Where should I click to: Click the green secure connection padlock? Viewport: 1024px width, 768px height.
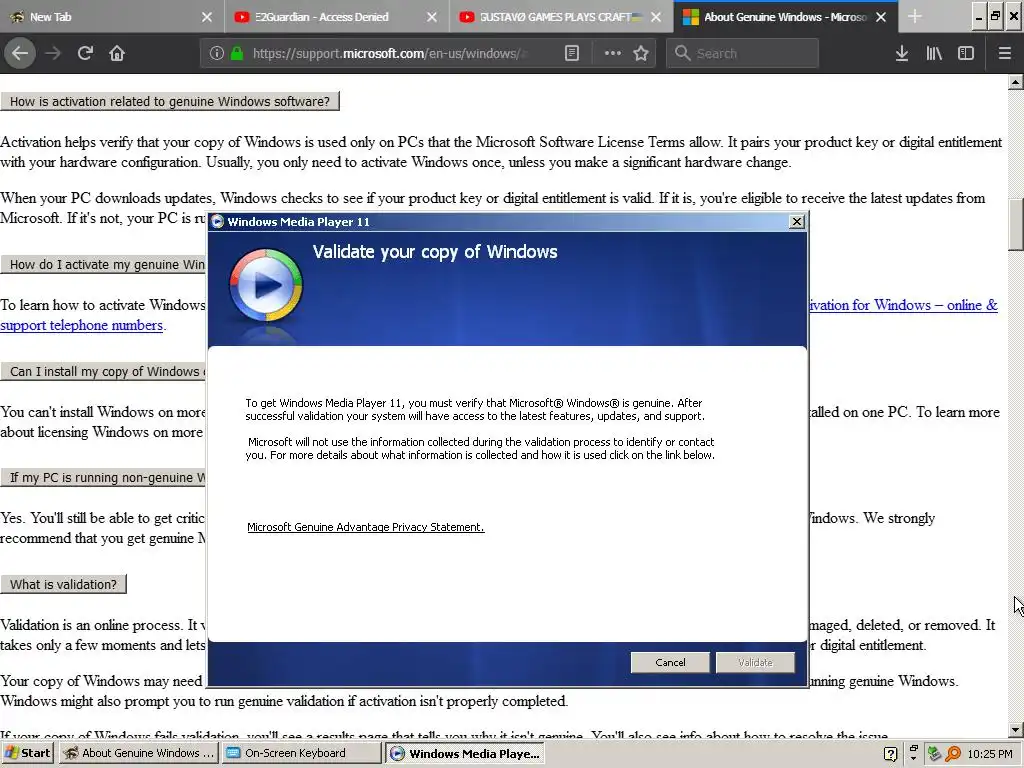pyautogui.click(x=236, y=53)
